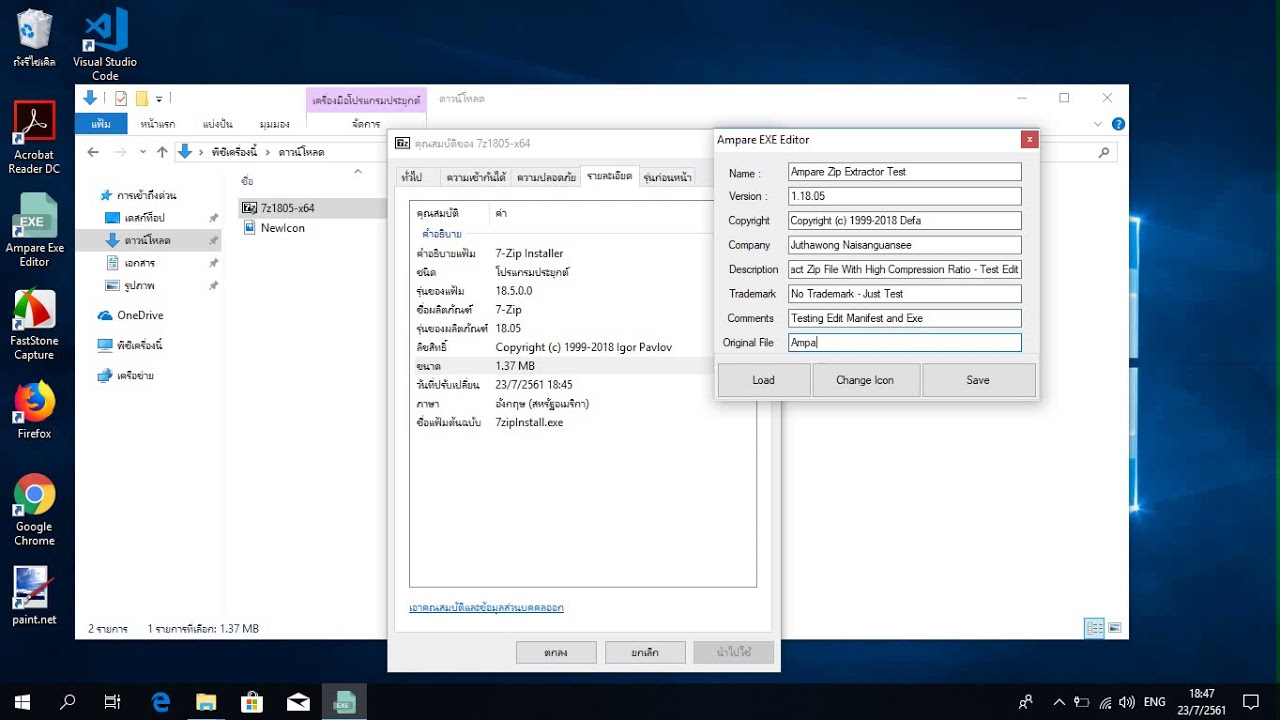Click the Copyright input field
The image size is (1280, 720).
coord(904,220)
